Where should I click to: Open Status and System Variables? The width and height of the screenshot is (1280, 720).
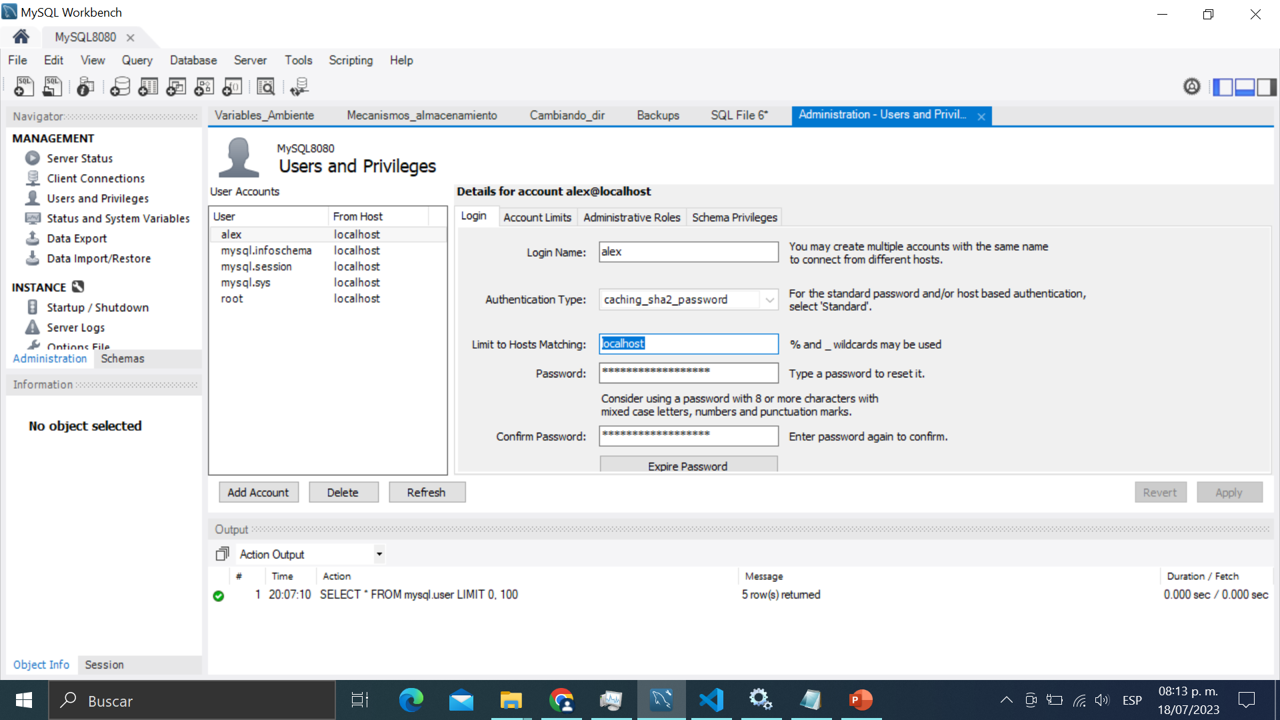(118, 218)
